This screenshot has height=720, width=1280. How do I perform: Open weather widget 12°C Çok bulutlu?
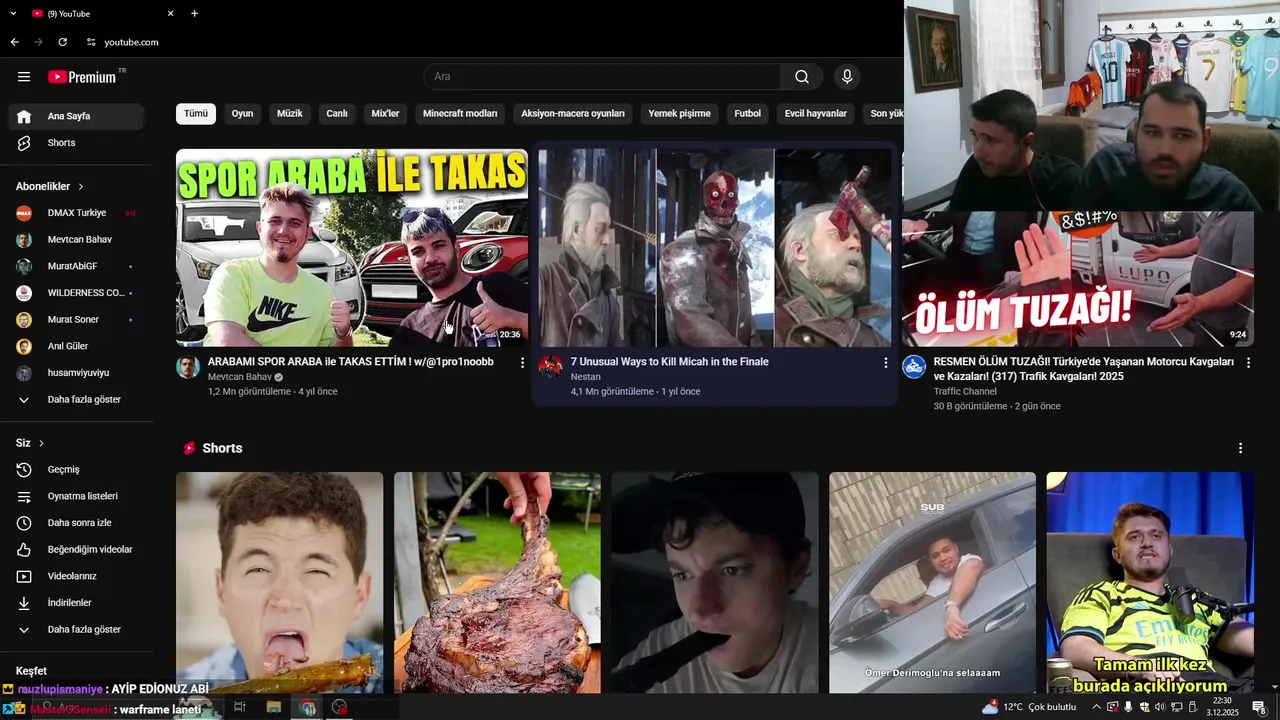point(1029,707)
